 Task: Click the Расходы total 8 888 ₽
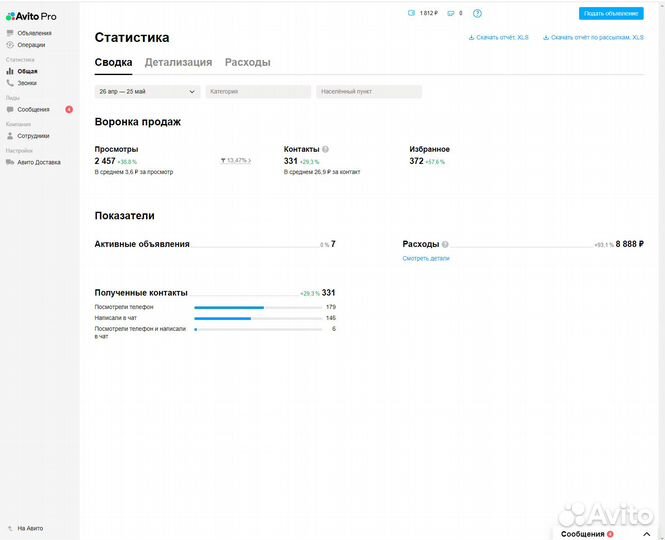[629, 244]
